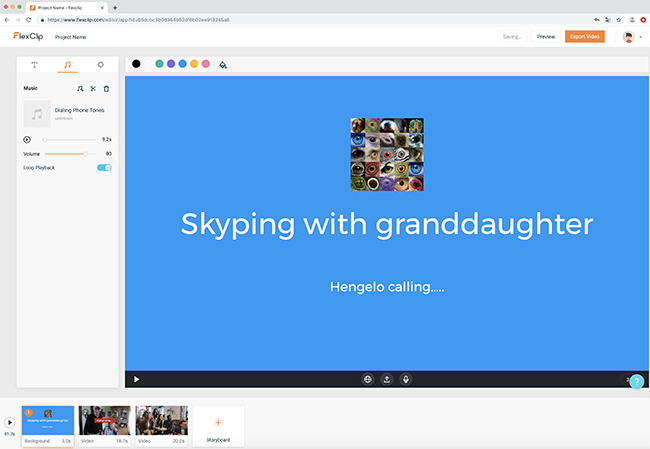Click the FlexClip logo
The width and height of the screenshot is (650, 449).
click(x=28, y=36)
